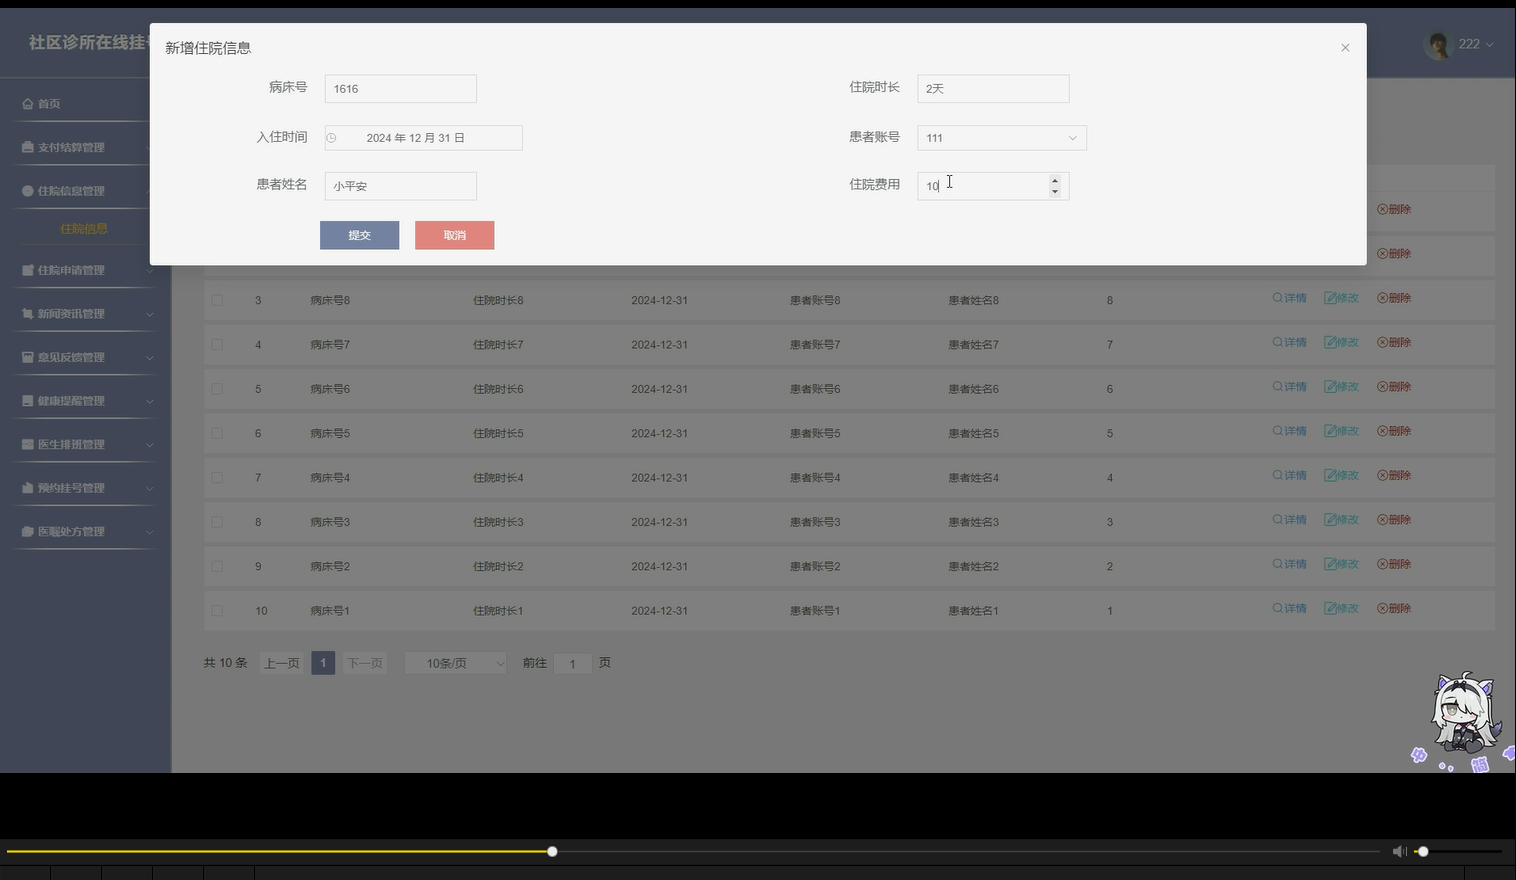Tick checkbox for row 病床号7
This screenshot has width=1516, height=880.
click(x=217, y=344)
